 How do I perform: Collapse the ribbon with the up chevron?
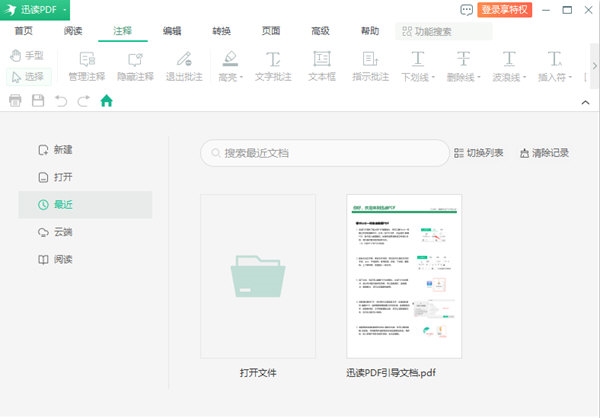coord(585,102)
